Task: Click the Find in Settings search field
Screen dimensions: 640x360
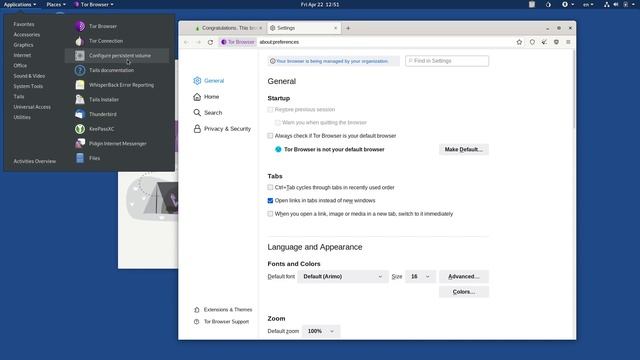Action: click(x=447, y=61)
